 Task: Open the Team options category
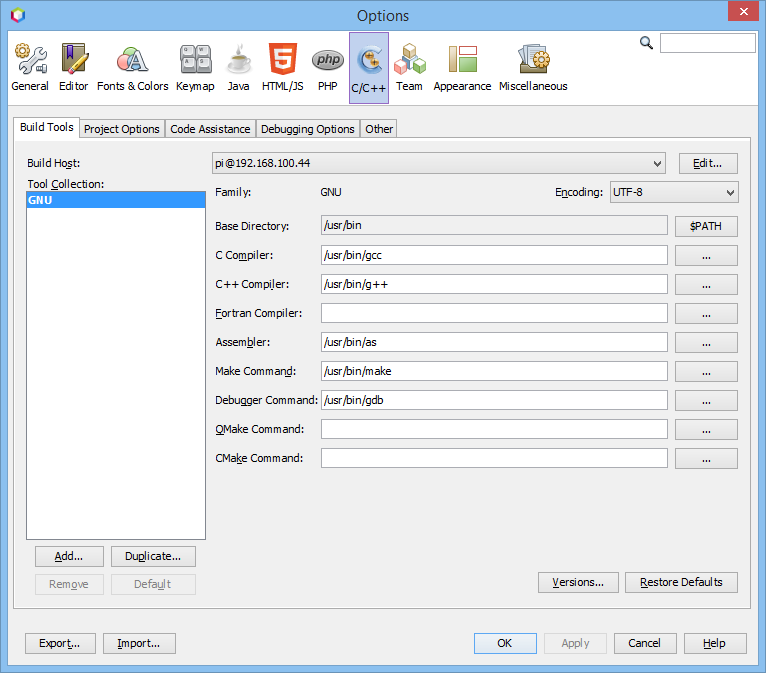click(x=409, y=68)
